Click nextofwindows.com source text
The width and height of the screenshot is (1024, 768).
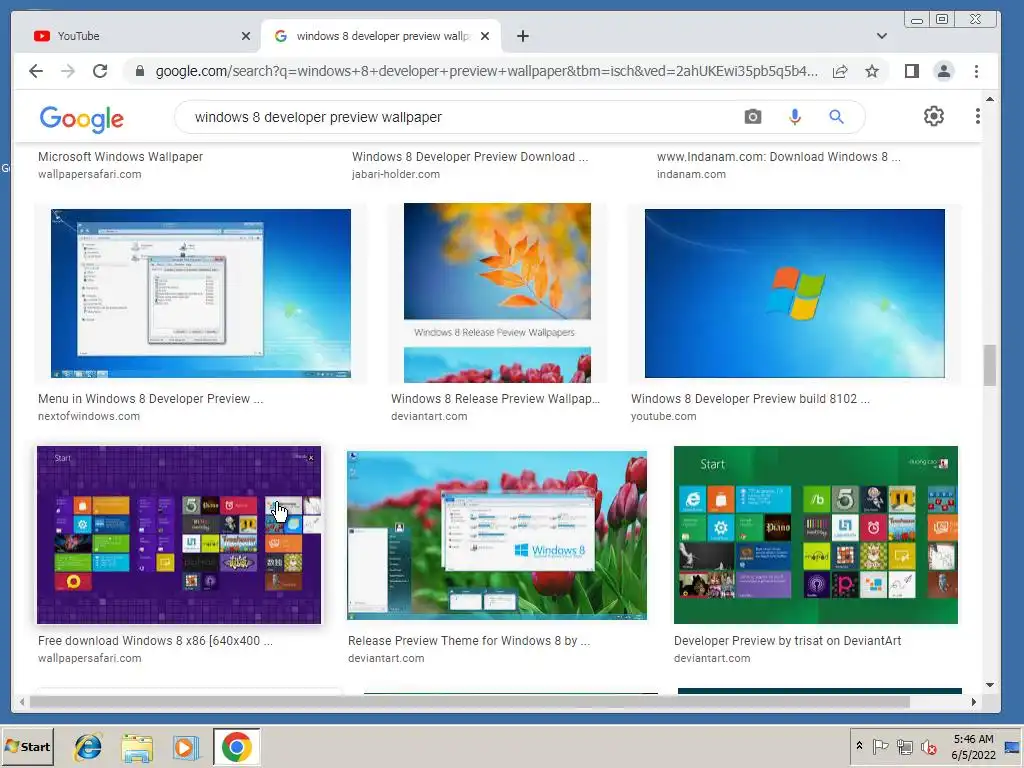(x=89, y=417)
